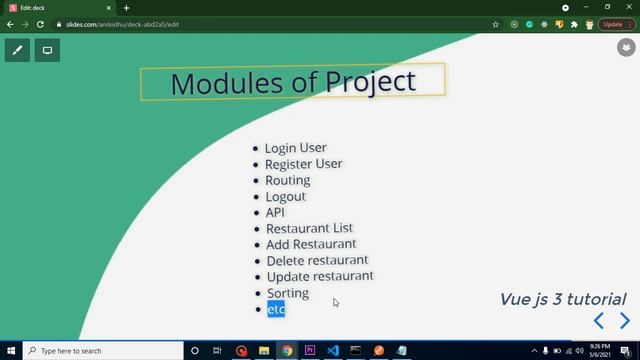Show hidden system tray icons
640x360 pixels.
[534, 351]
